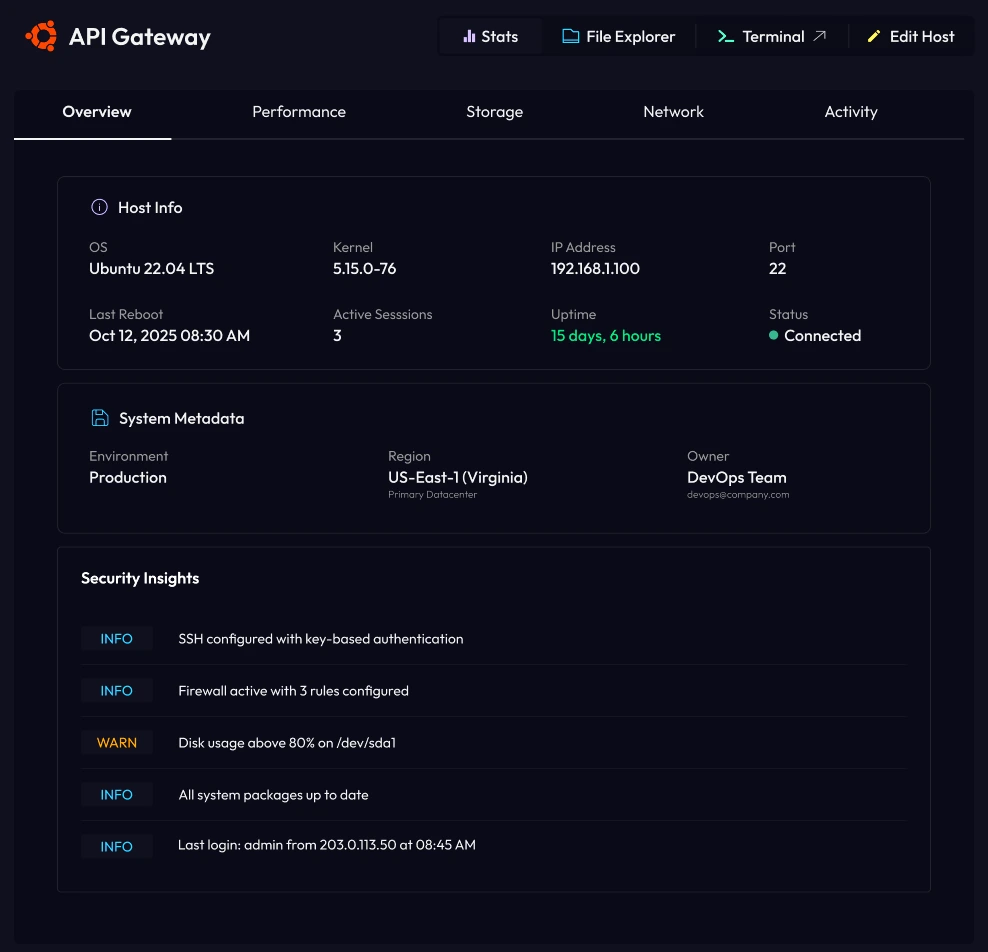The image size is (988, 952).
Task: Click the green Connected status dot
Action: point(773,335)
